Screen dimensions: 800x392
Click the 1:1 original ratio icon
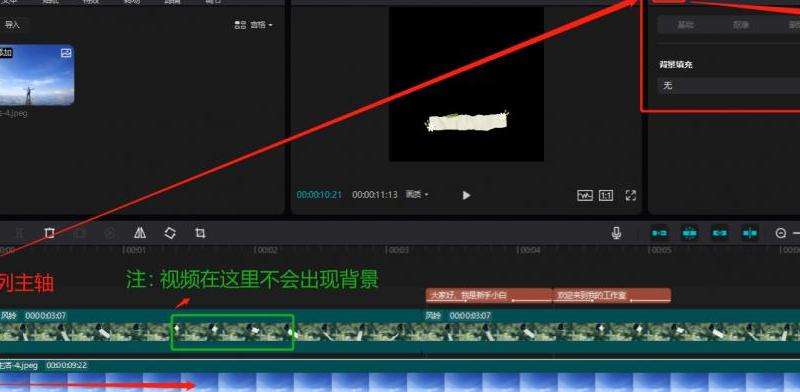point(606,195)
